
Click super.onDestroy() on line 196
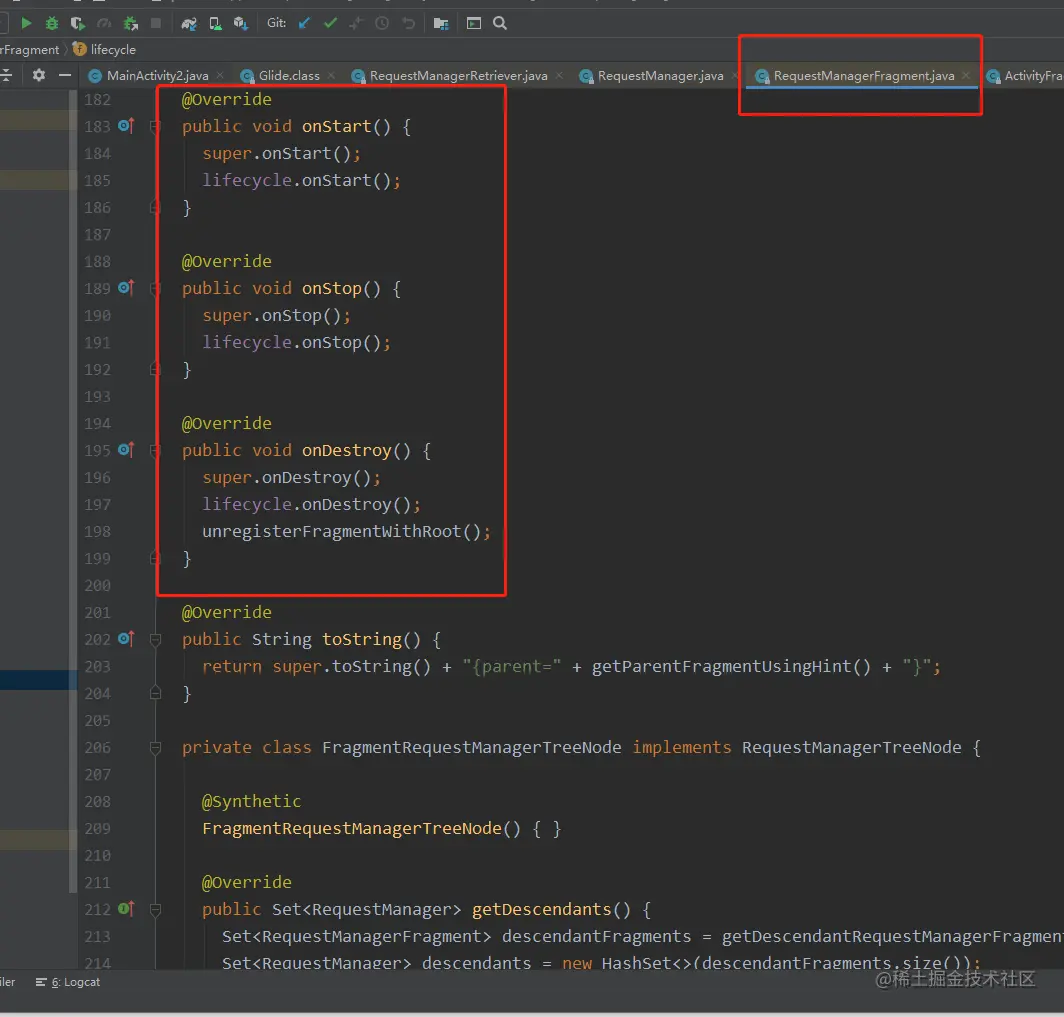291,478
